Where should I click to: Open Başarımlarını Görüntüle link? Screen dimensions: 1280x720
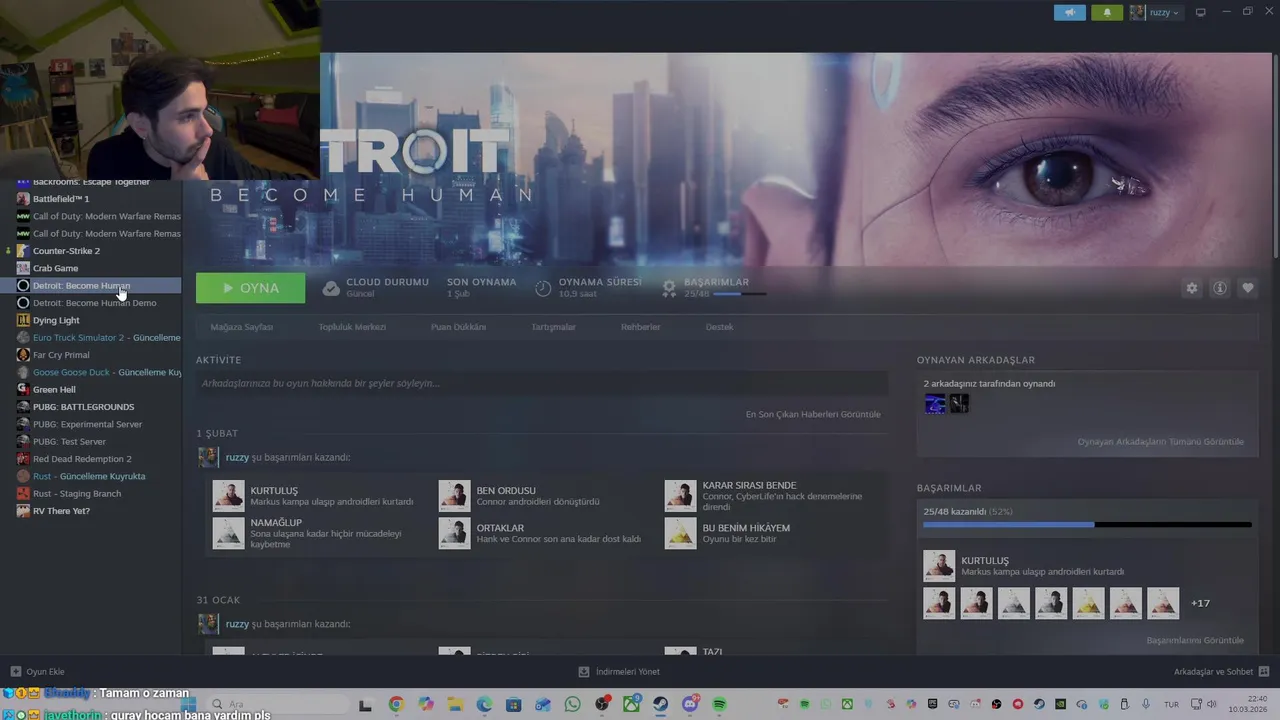1195,640
